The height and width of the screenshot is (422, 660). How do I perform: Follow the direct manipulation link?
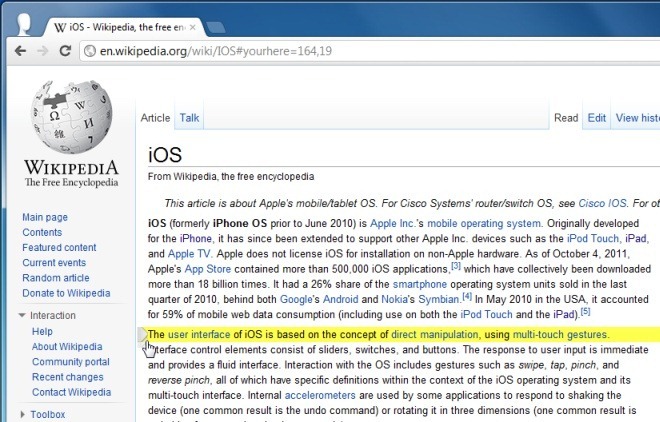click(x=435, y=334)
